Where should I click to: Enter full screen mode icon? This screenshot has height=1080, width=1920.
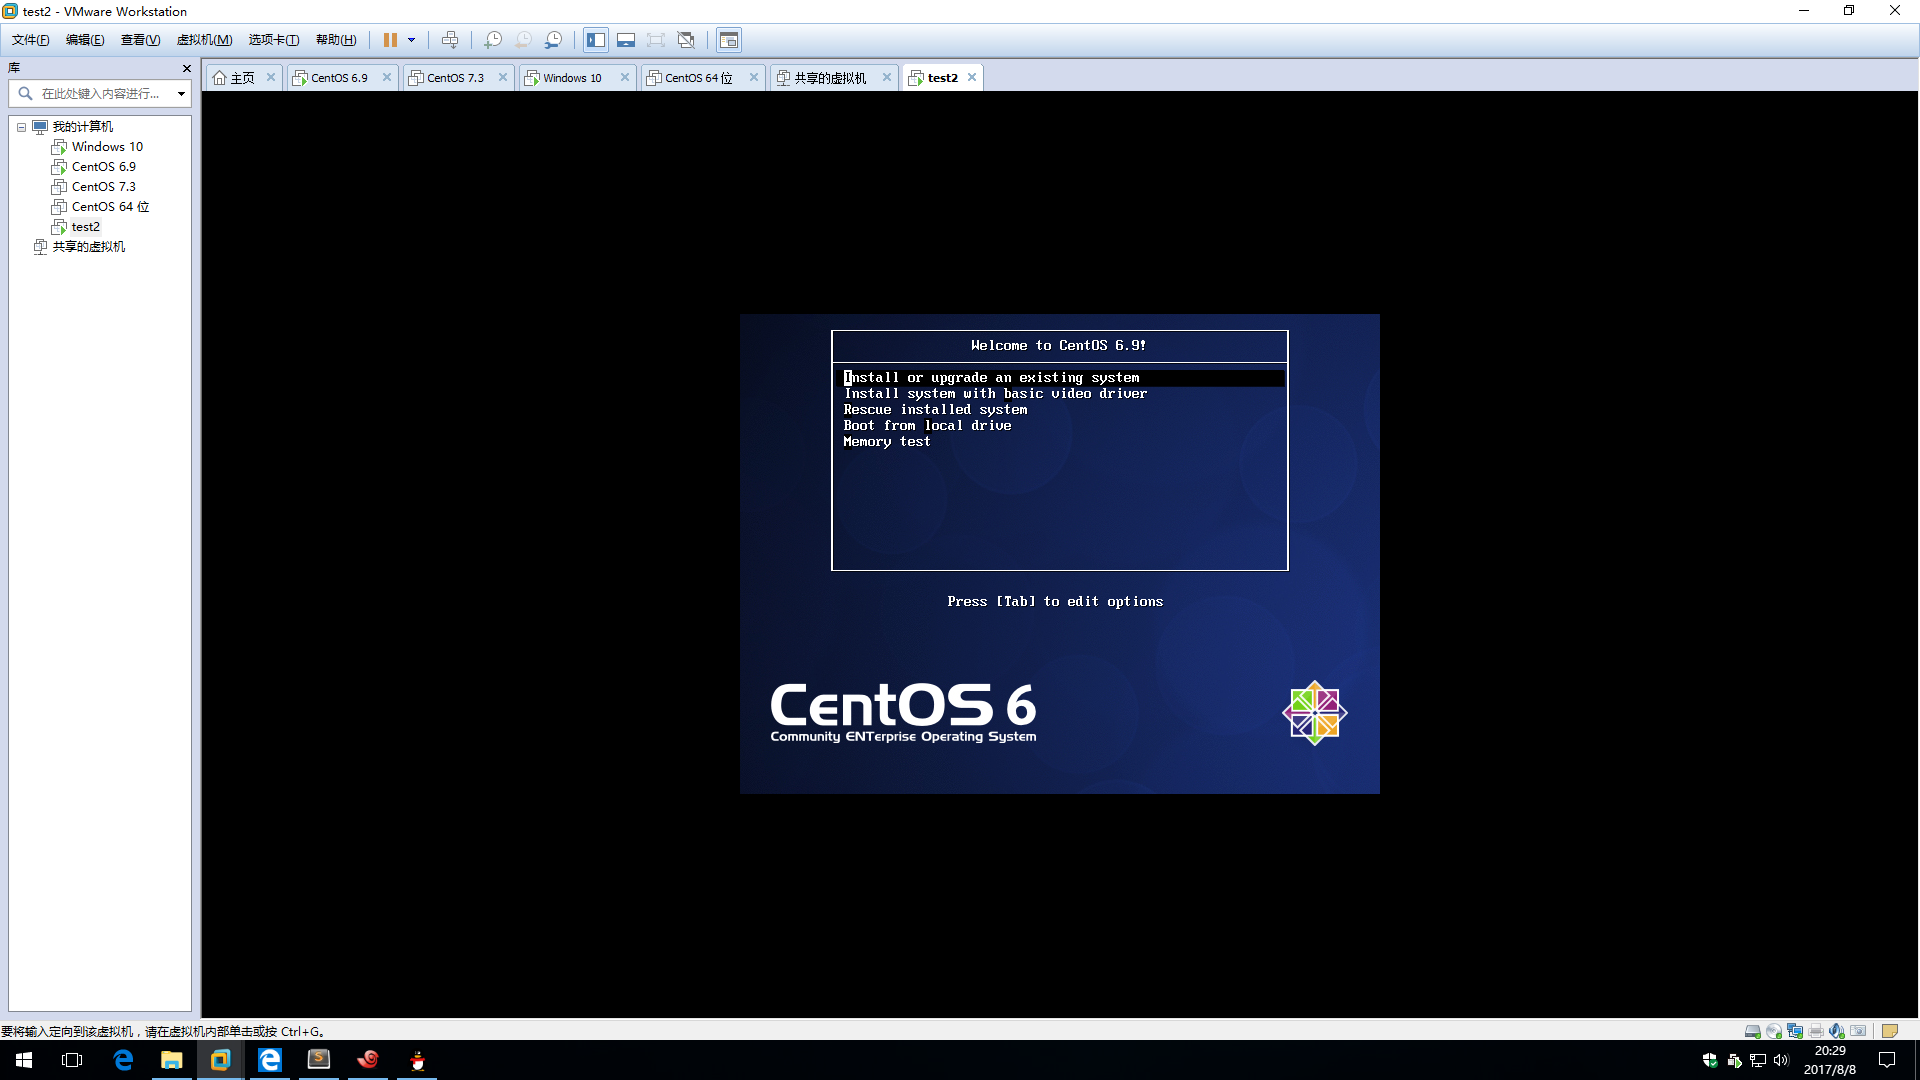tap(656, 40)
